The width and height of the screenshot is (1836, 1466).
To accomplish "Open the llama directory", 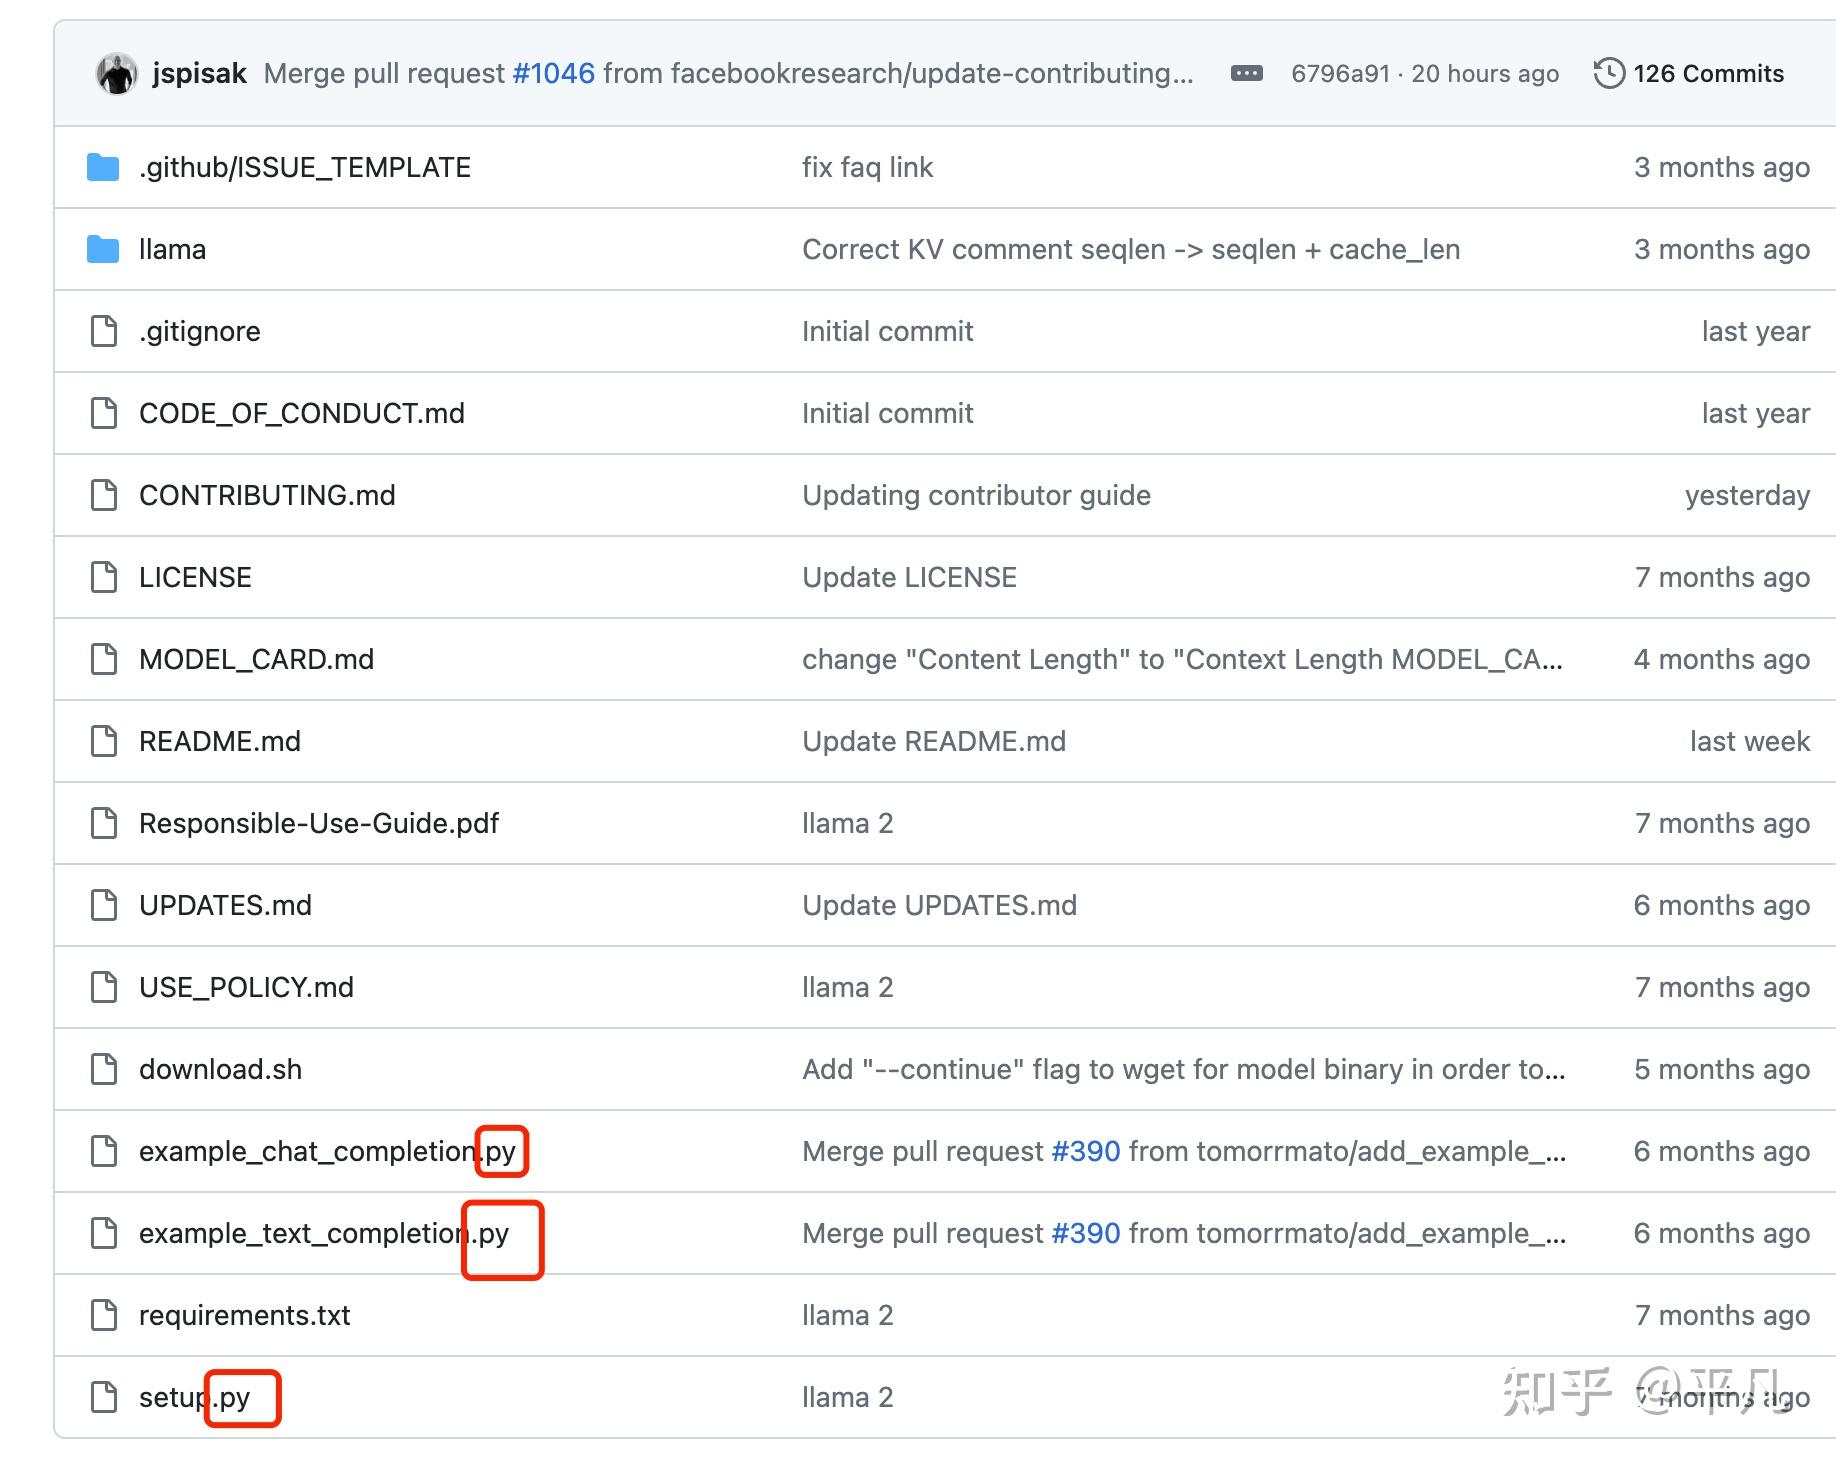I will [x=172, y=250].
